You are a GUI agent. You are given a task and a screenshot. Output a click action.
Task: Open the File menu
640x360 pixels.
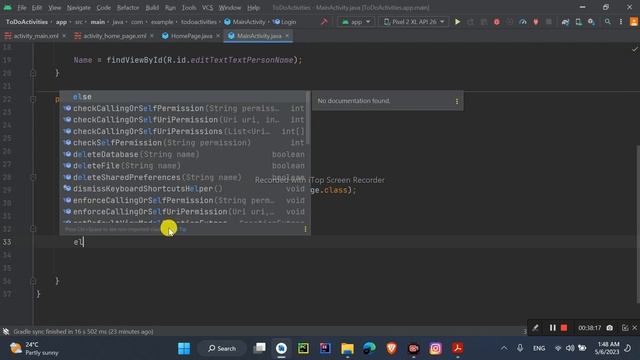tap(22, 7)
